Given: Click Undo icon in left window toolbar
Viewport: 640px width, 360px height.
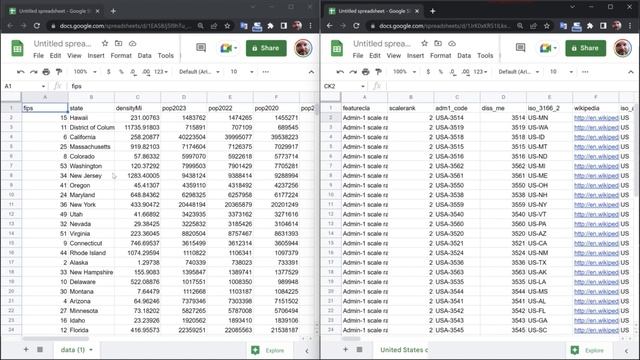Looking at the screenshot, I should [20, 72].
